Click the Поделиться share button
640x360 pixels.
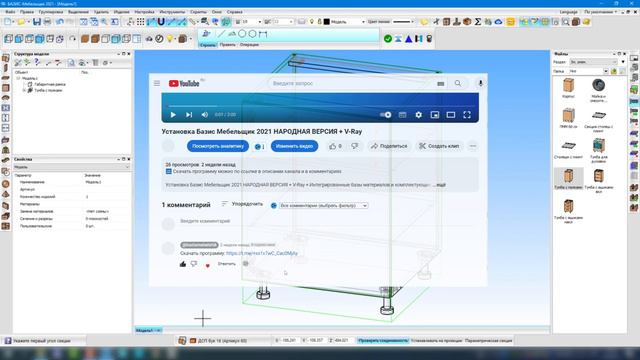[x=389, y=146]
